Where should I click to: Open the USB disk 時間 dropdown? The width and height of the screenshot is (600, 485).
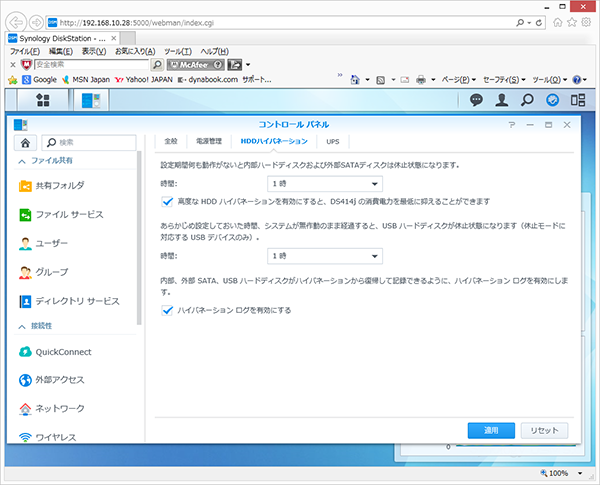pyautogui.click(x=325, y=256)
